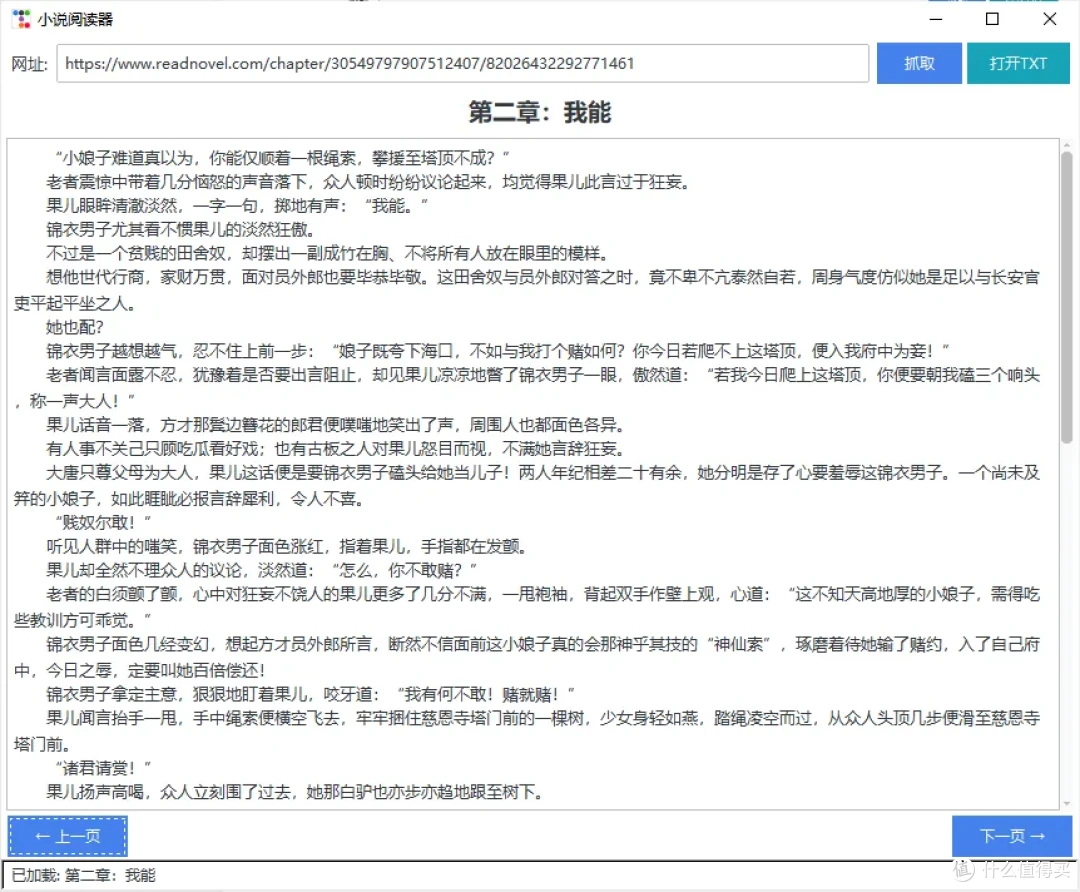Click the line starting 果儿话音一落
This screenshot has width=1080, height=892.
point(335,424)
